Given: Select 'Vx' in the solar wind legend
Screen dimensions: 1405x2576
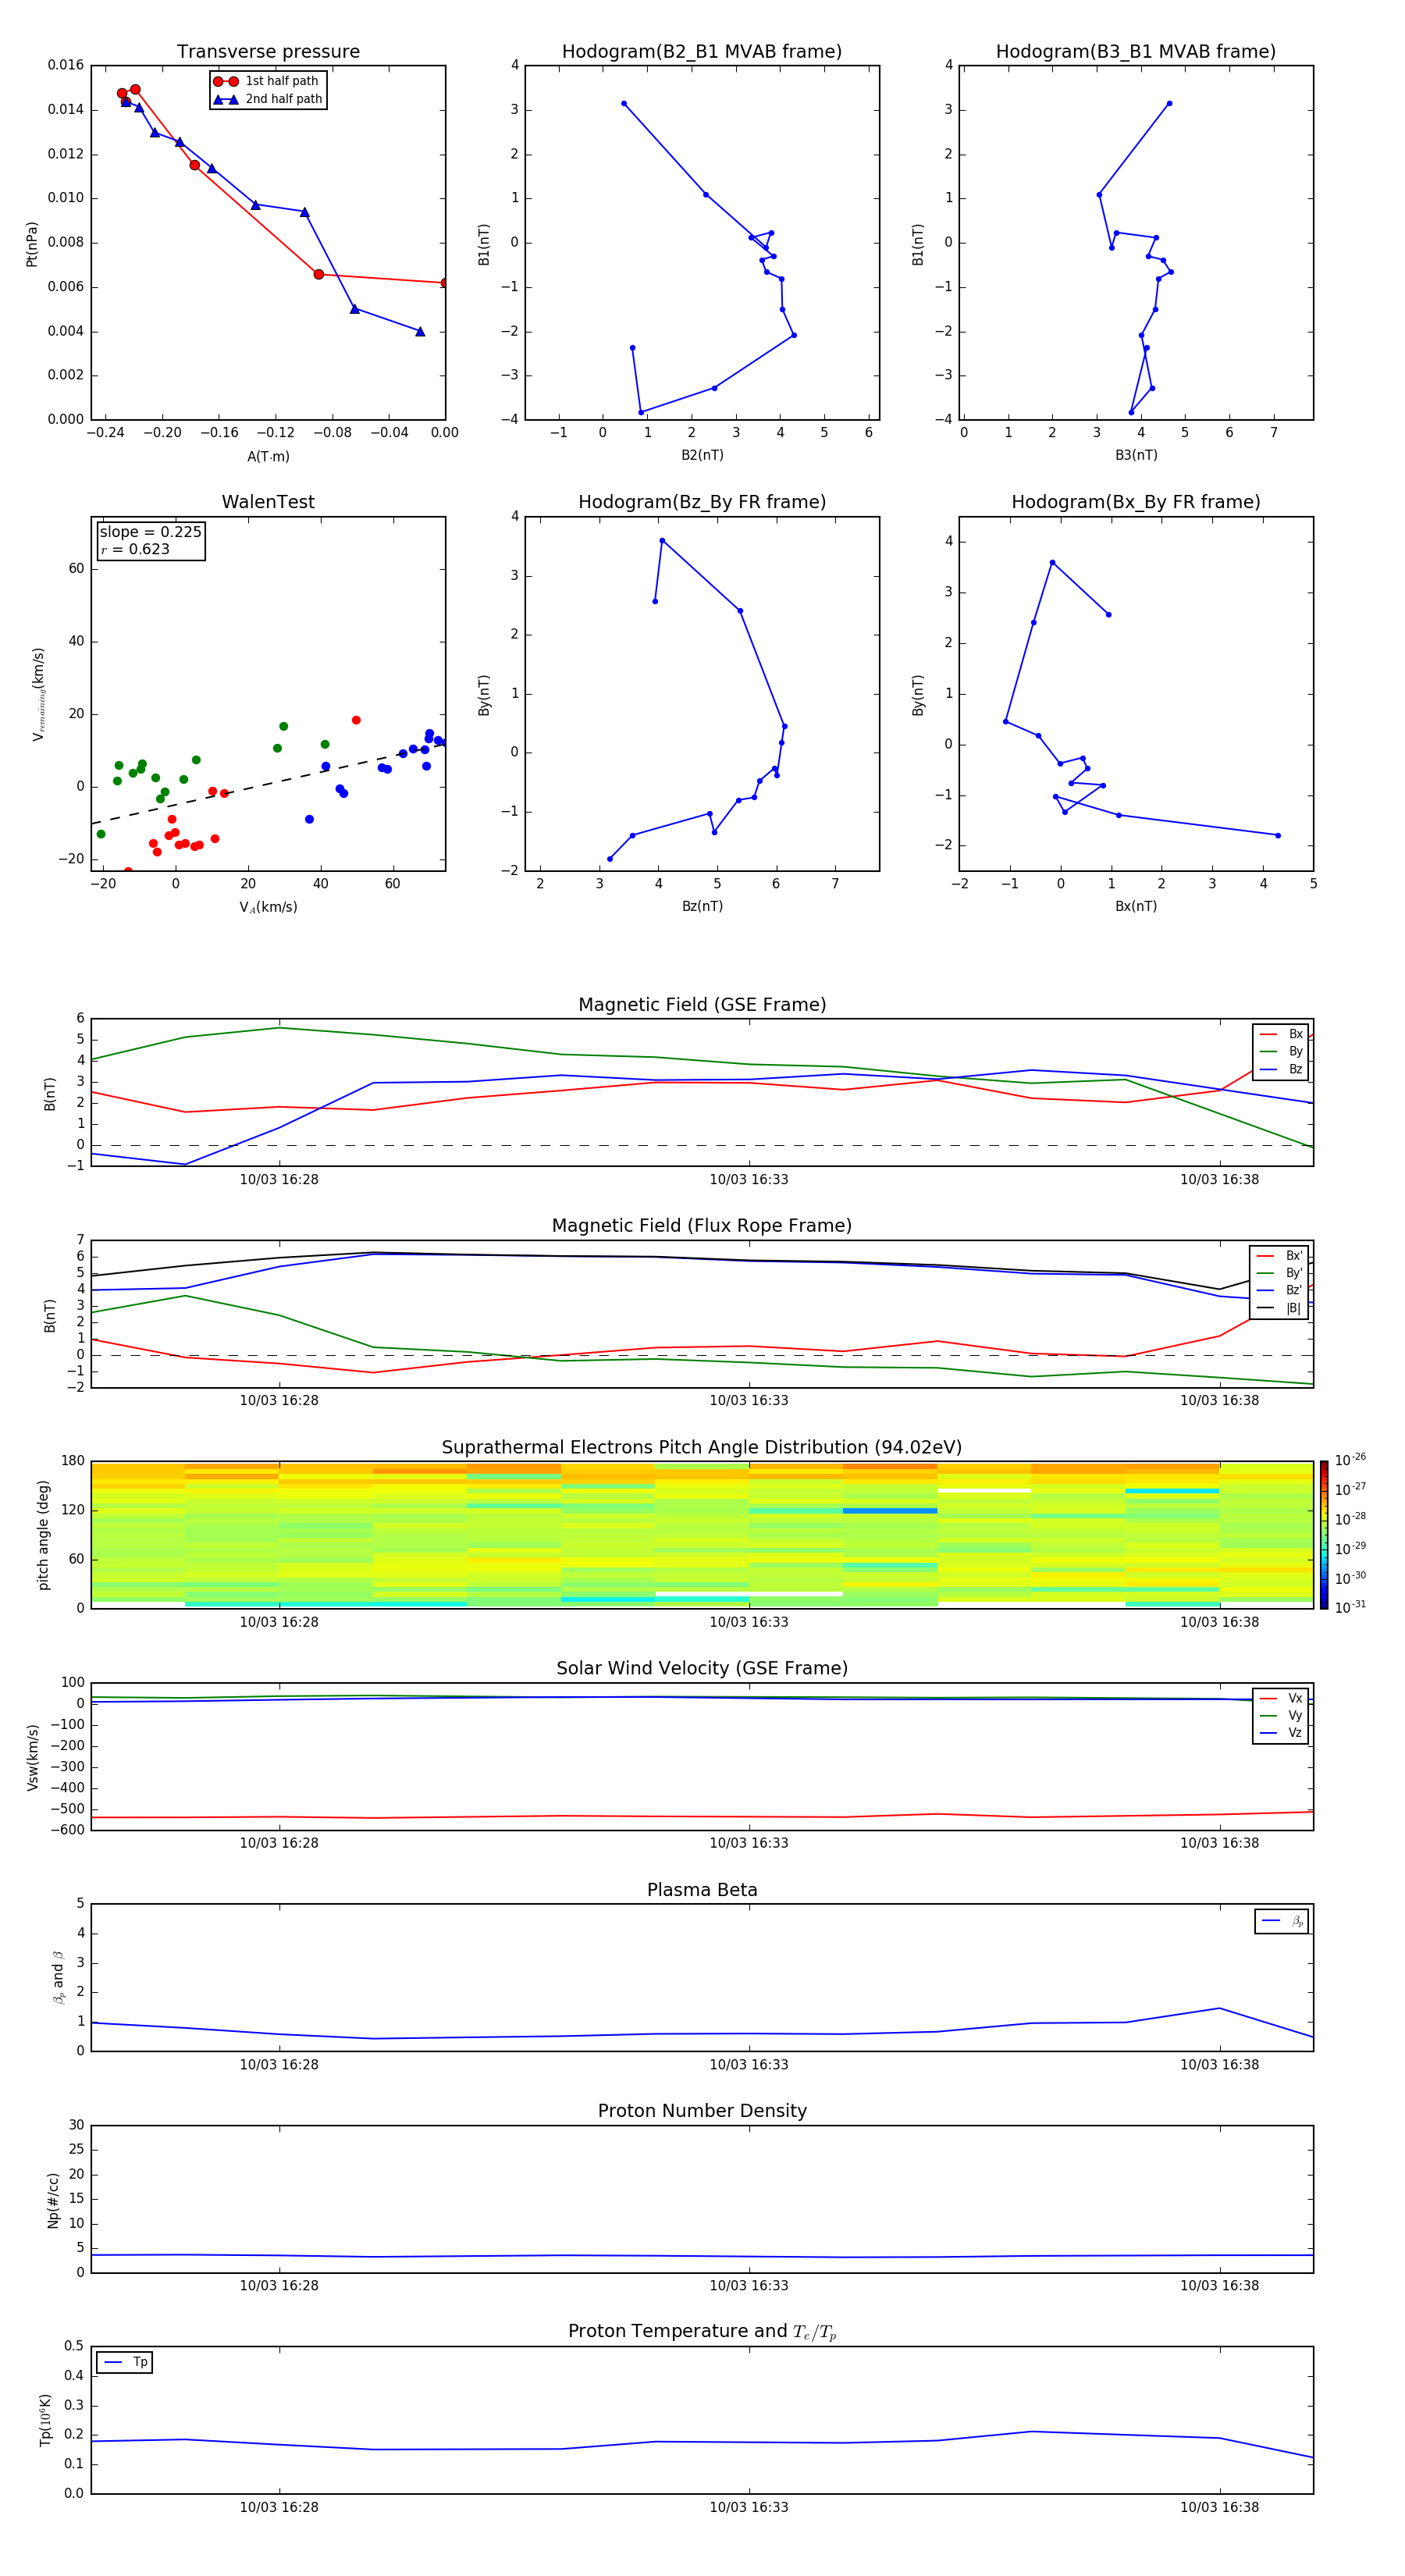Looking at the screenshot, I should coord(1281,1699).
